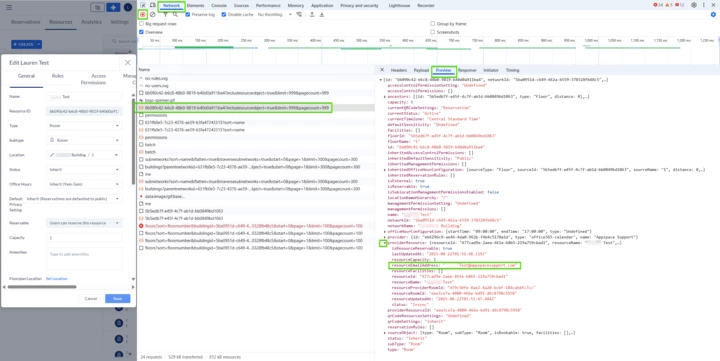Open the CREATE button dropdown arrow
Screen dimensions: 720x361
click(39, 44)
